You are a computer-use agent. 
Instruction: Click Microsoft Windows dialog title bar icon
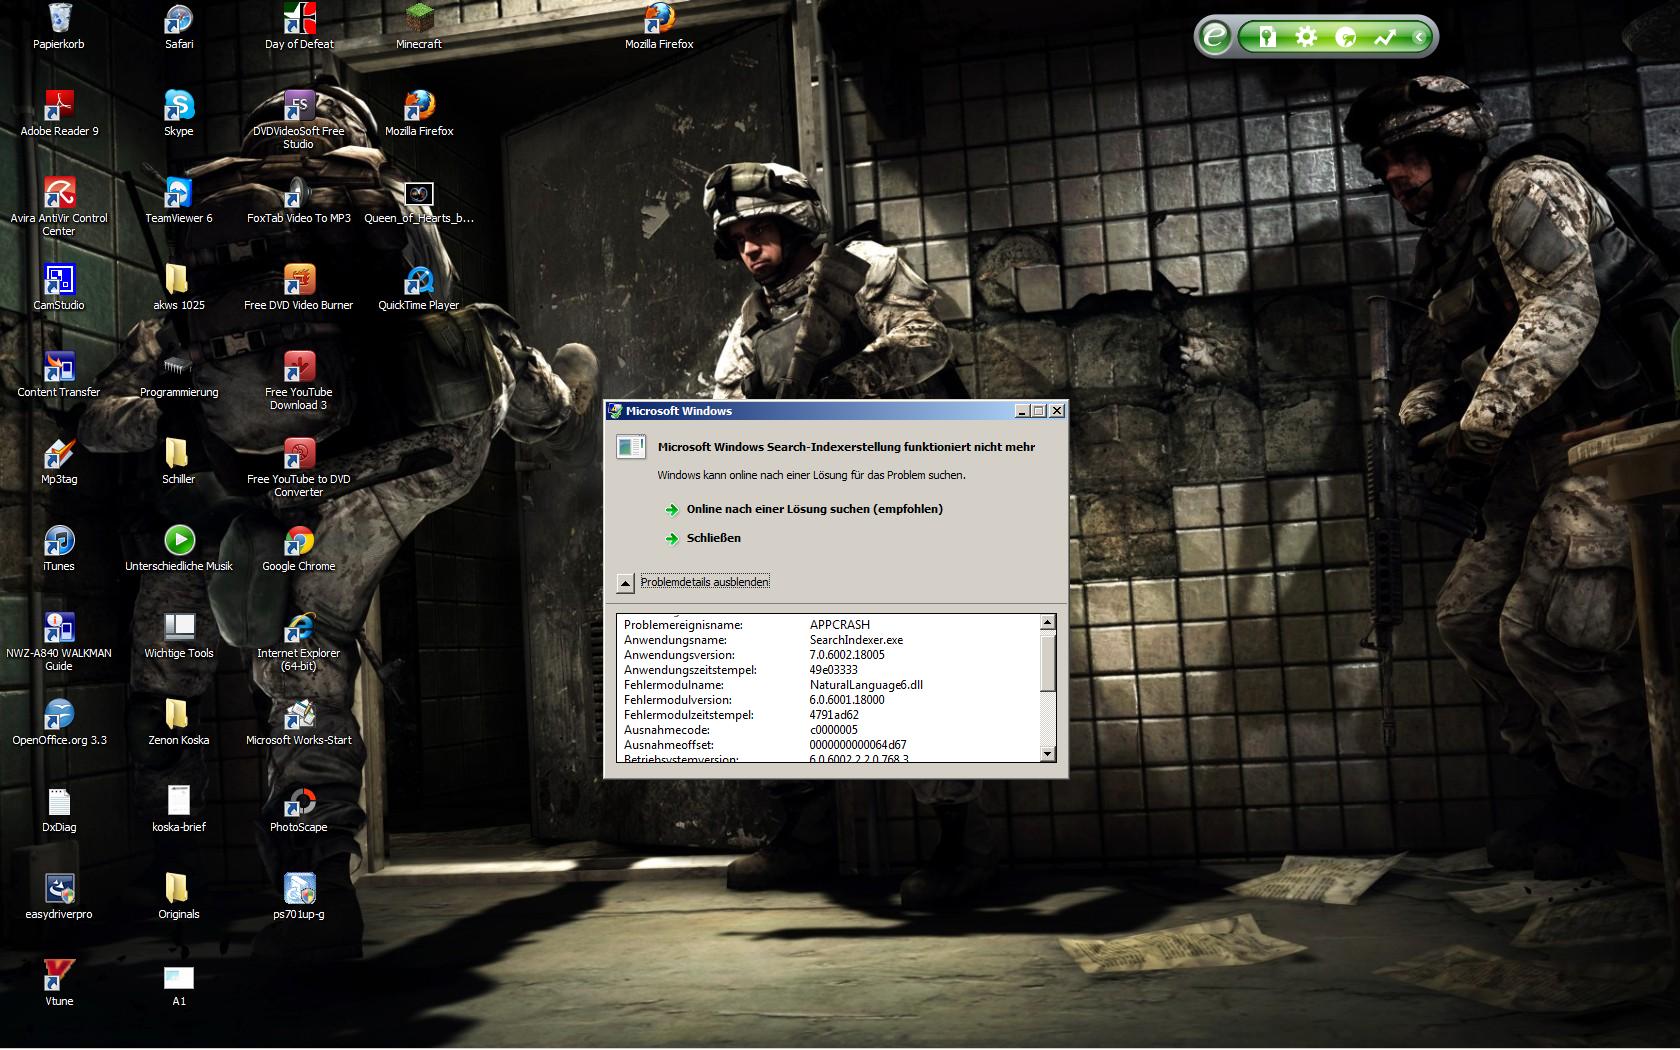[x=615, y=411]
